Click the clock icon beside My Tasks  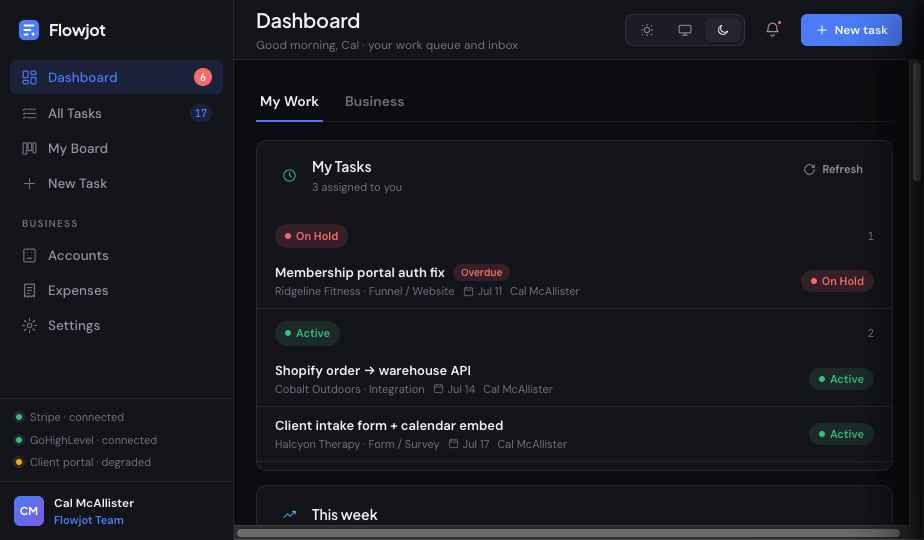(289, 175)
